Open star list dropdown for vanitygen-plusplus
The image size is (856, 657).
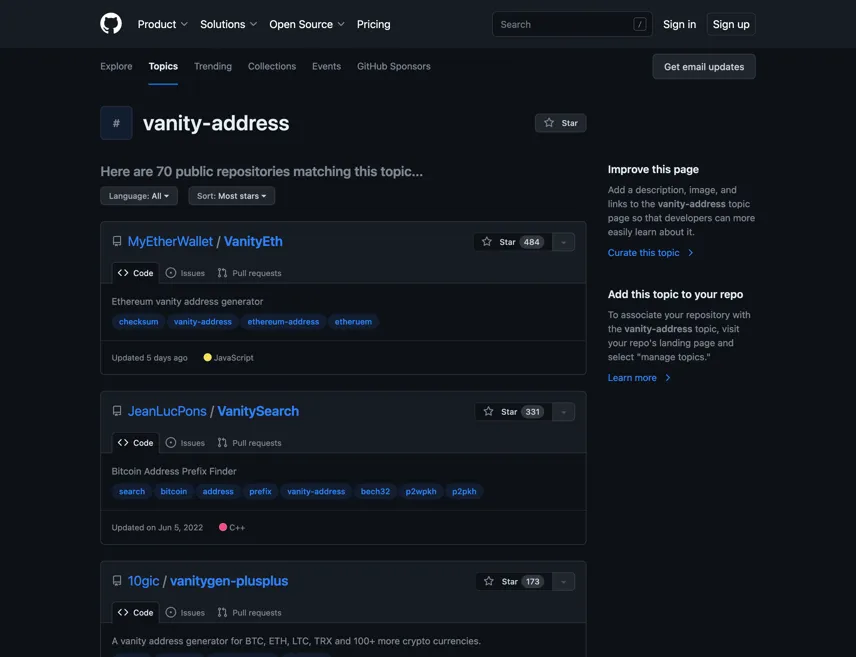(563, 582)
